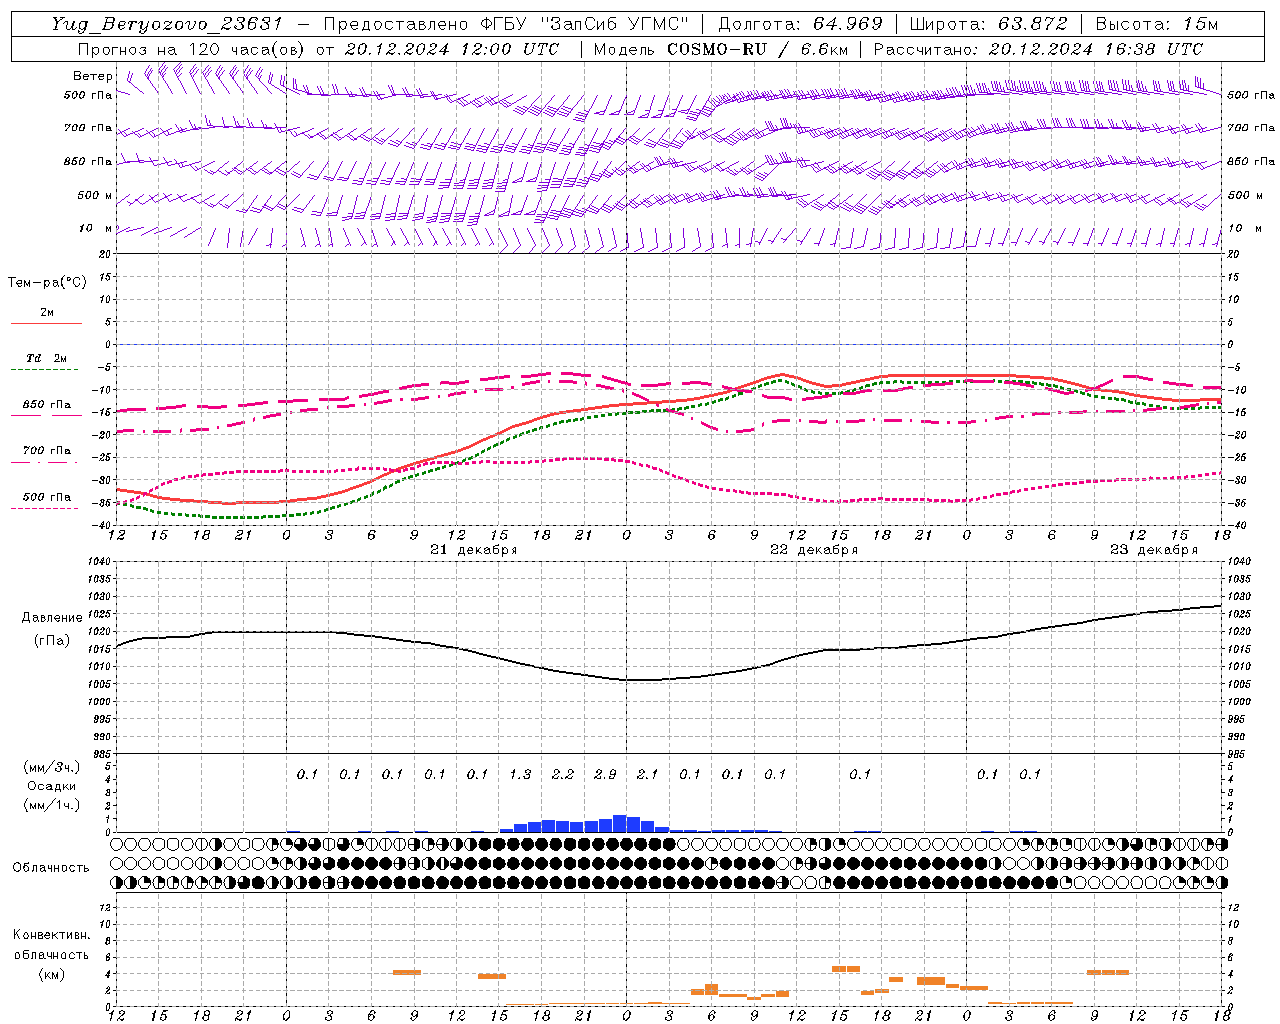
Task: Click the computed time Рассчитано: 20.12.2024 16:38 UTC
Action: point(1039,49)
